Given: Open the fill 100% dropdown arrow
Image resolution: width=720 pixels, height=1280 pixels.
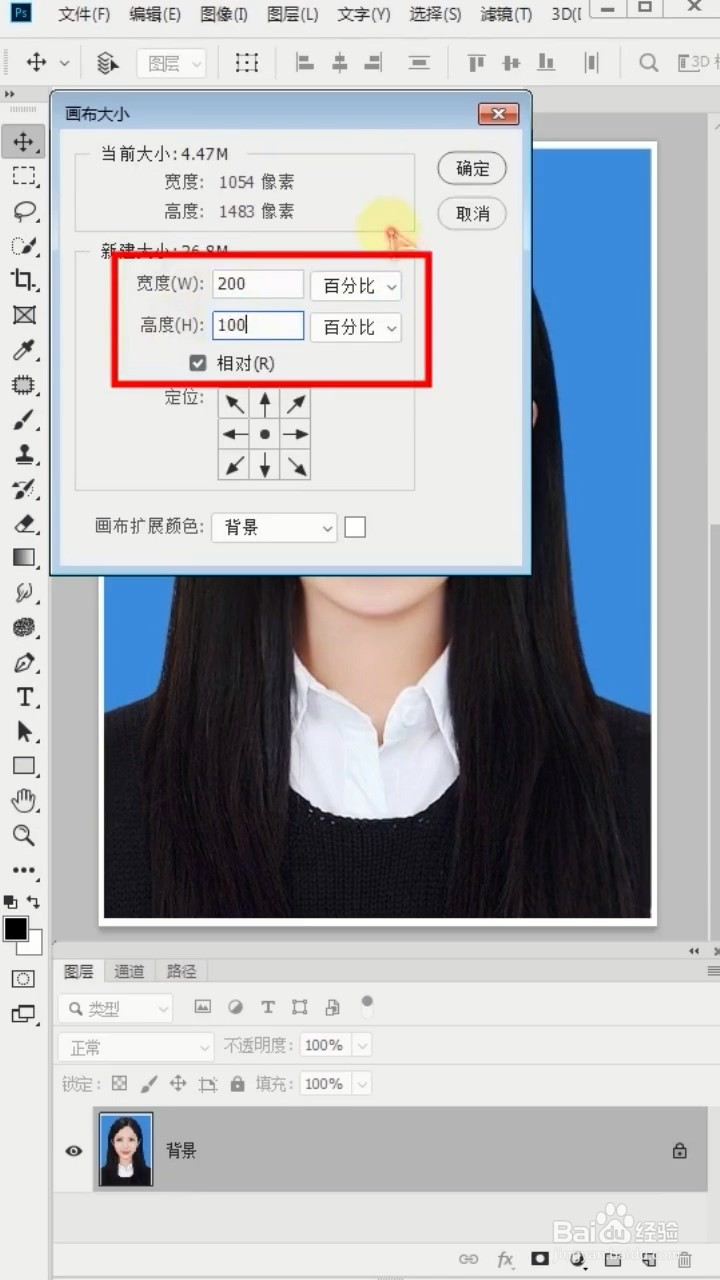Looking at the screenshot, I should [x=362, y=1084].
